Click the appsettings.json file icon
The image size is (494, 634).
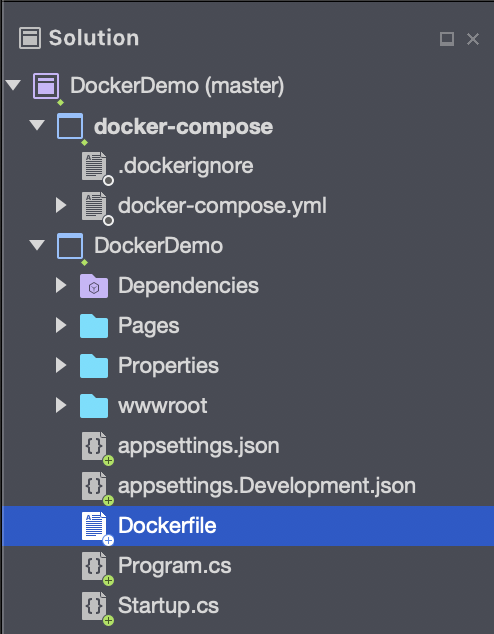(x=94, y=446)
